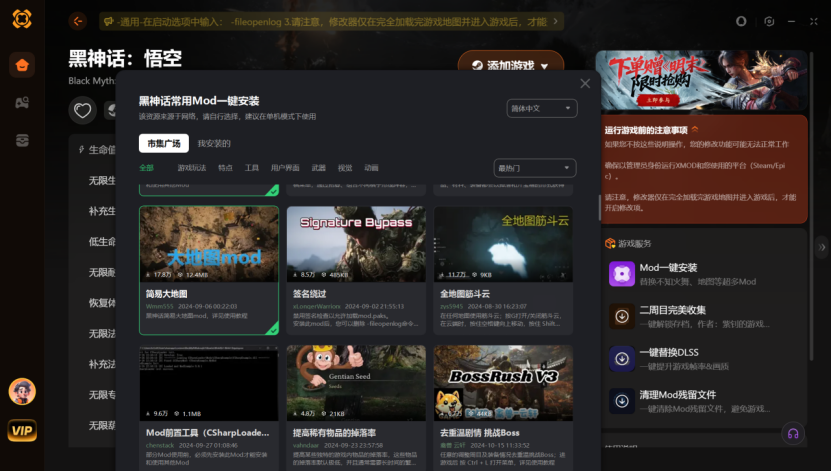Screen dimensions: 831x471
Task: Click the 一键替换DLSS download icon
Action: point(622,359)
